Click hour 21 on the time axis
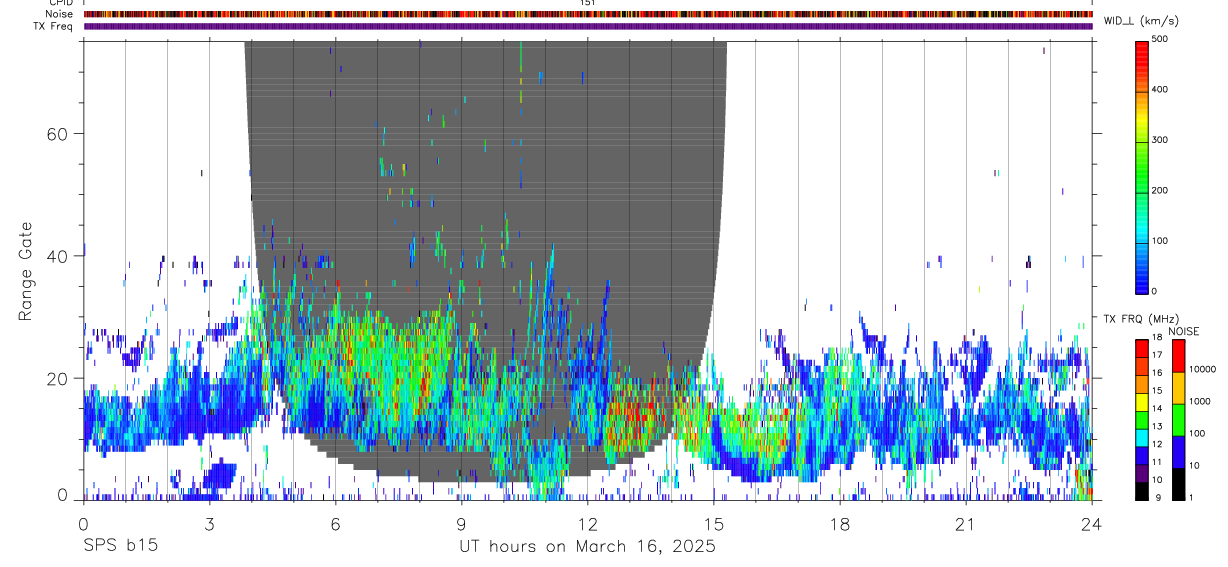Viewport: 1228px width, 567px height. 966,524
